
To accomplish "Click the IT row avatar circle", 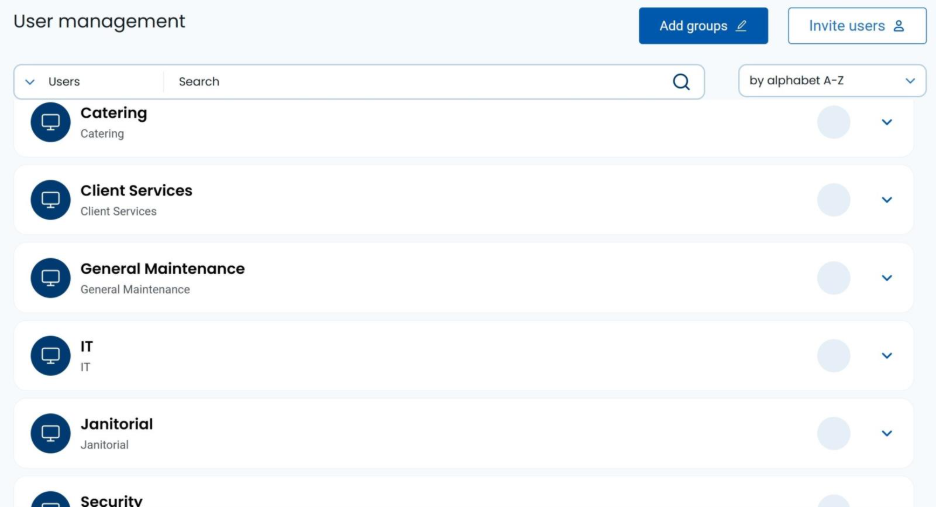I will (834, 355).
